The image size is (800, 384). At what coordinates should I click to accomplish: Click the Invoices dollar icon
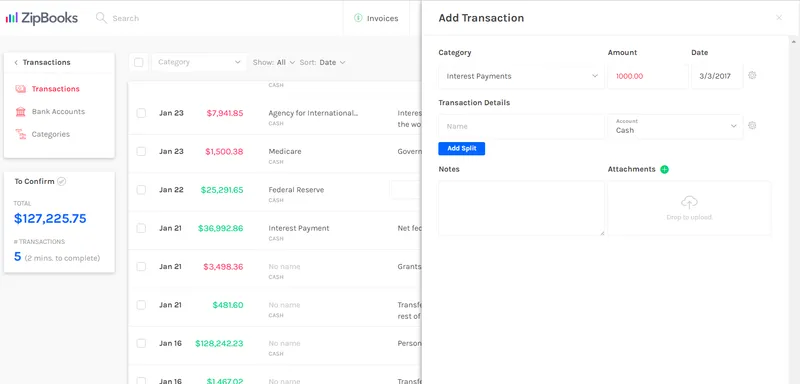tap(358, 18)
